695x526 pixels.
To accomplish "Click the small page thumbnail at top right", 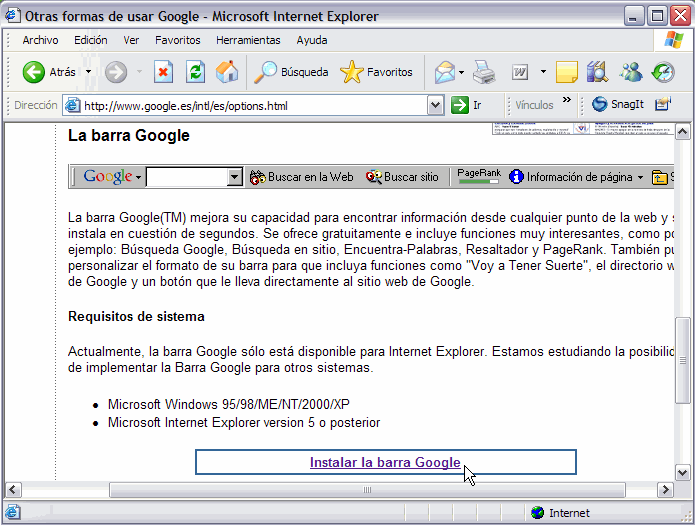I will coord(583,129).
